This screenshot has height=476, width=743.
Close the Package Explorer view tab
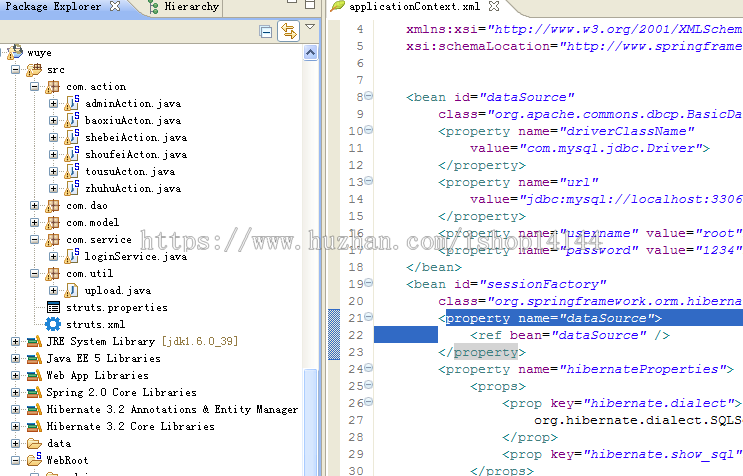(115, 7)
